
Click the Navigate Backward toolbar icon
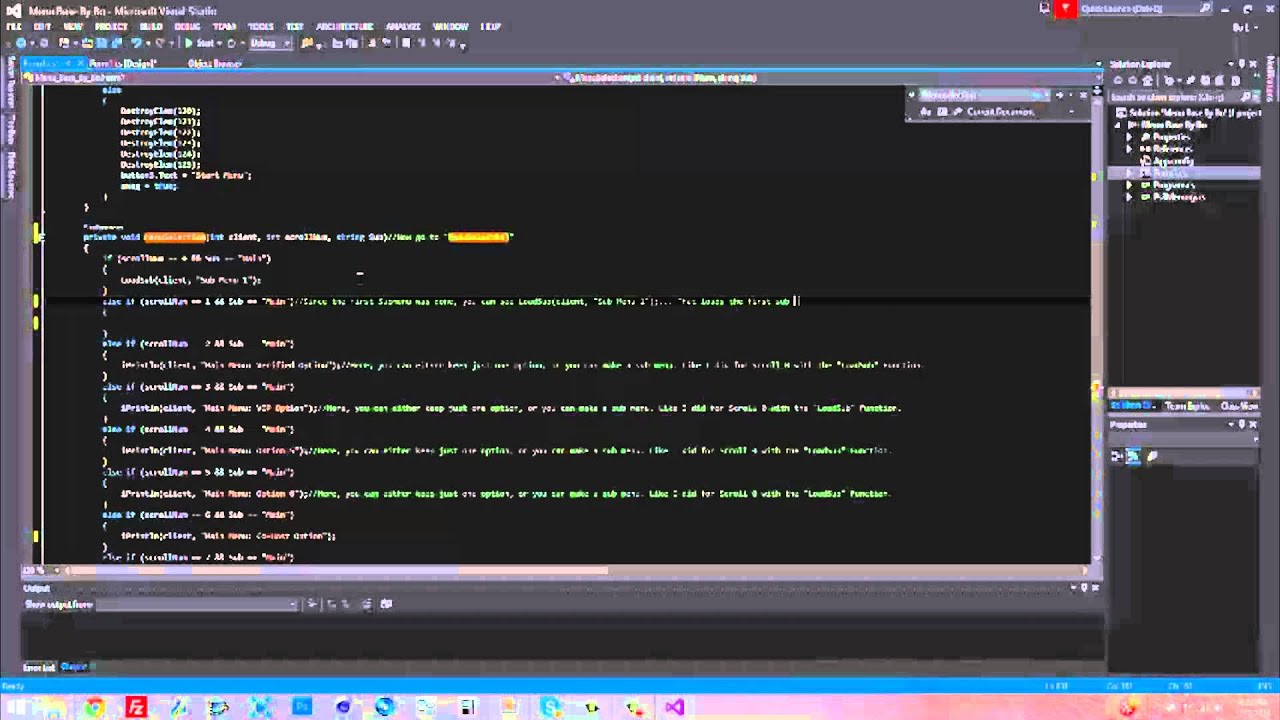[20, 43]
